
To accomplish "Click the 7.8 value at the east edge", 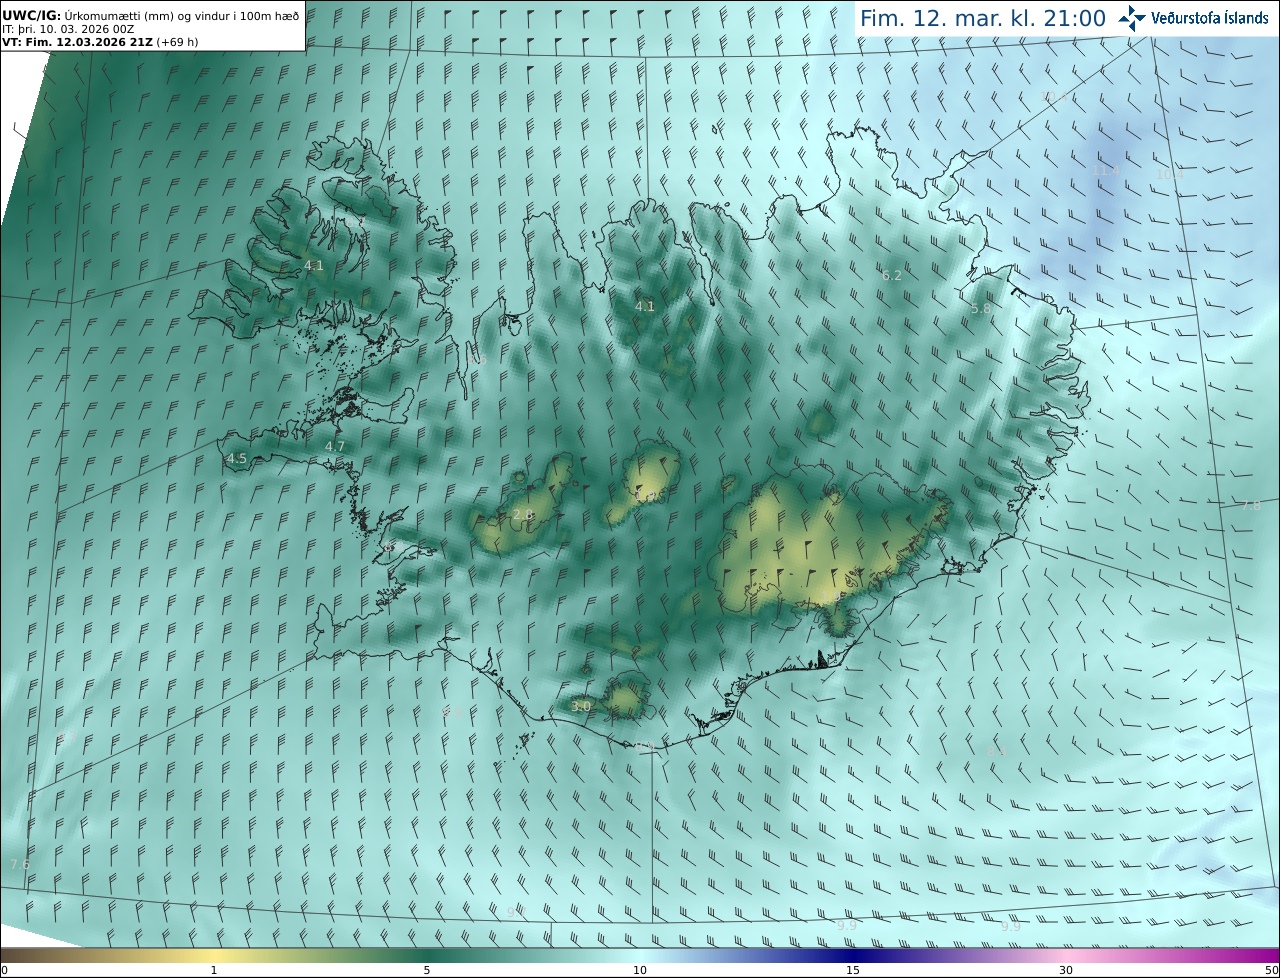I will click(x=1251, y=506).
